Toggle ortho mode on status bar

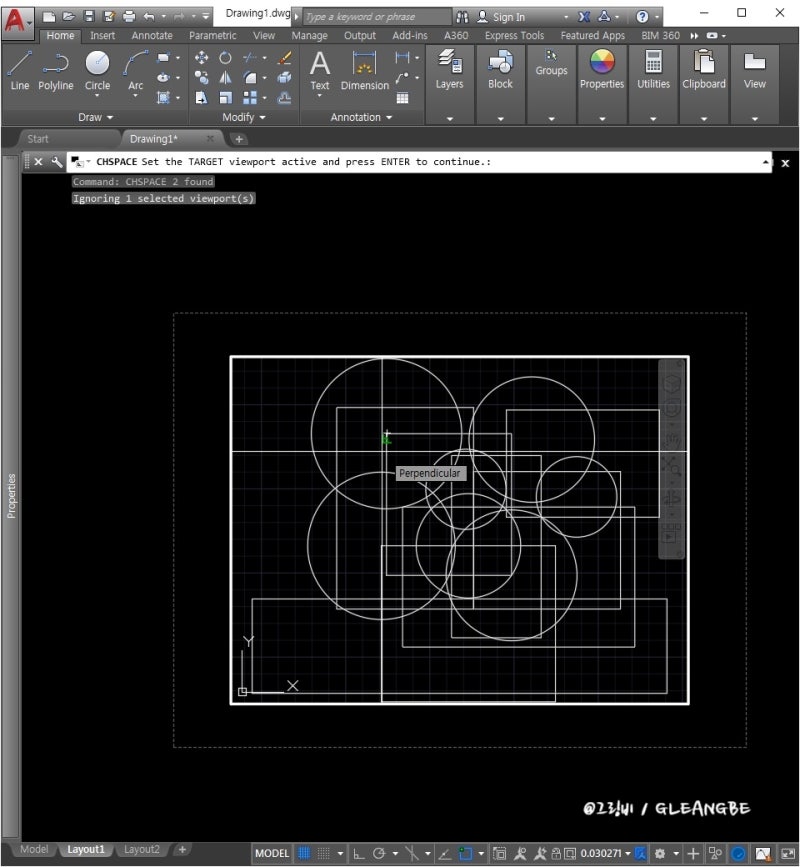[357, 853]
